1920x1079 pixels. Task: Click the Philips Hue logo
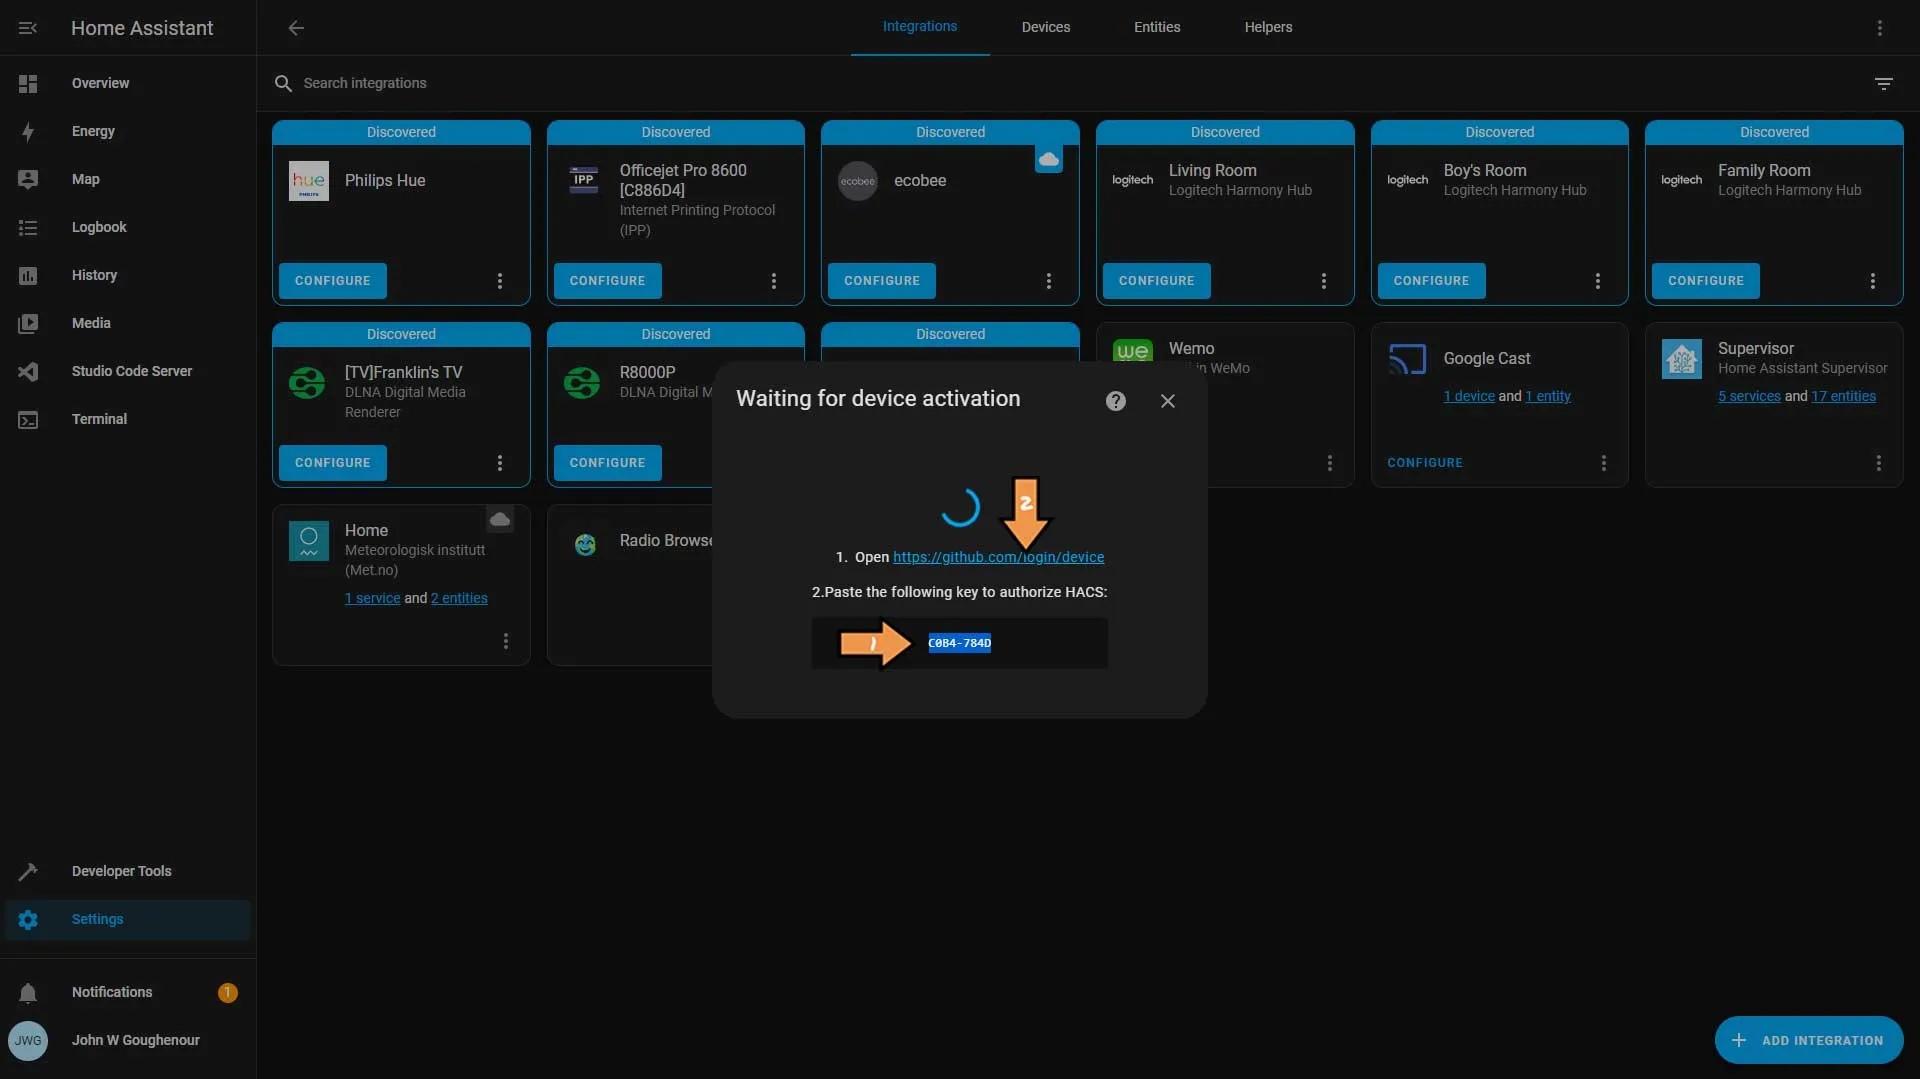(x=309, y=181)
